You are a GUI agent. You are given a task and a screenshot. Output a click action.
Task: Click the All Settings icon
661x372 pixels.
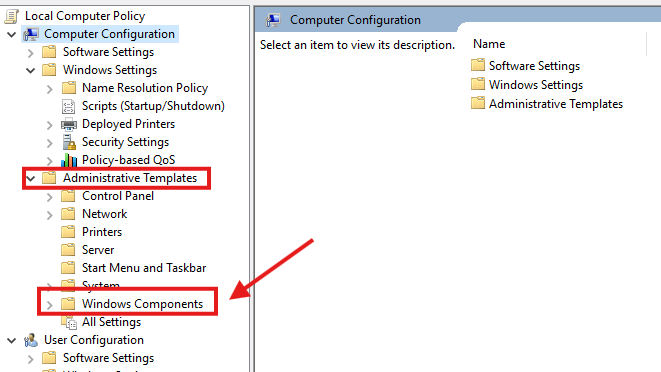pos(69,323)
